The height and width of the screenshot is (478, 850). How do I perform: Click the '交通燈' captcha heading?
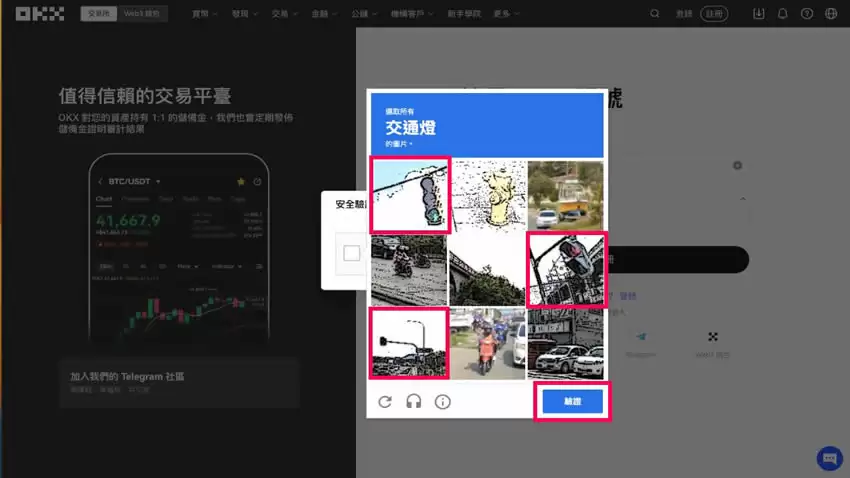pos(410,128)
